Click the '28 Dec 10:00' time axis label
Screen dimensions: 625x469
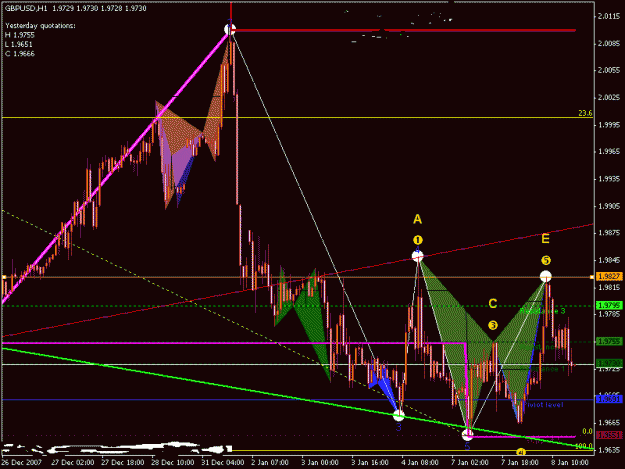(173, 463)
